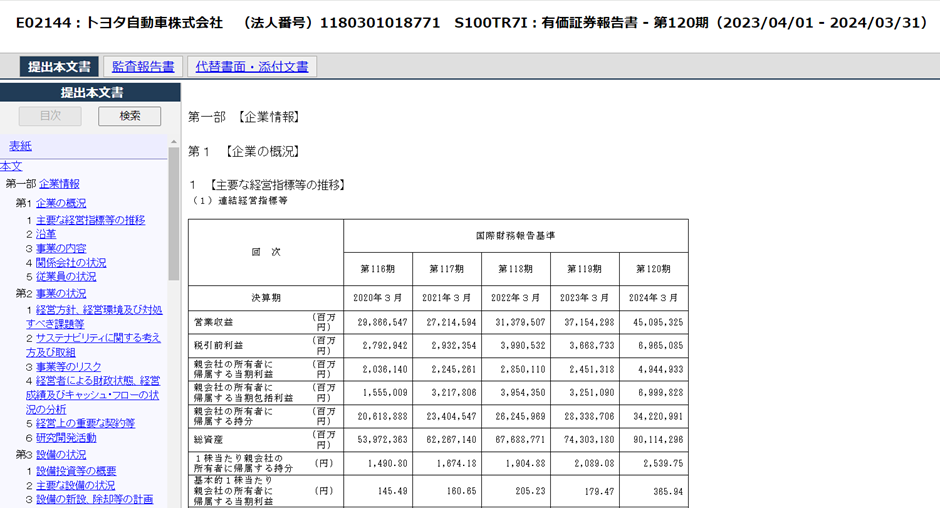The image size is (940, 508).
Task: Open the 表紙 link
Action: (x=20, y=146)
